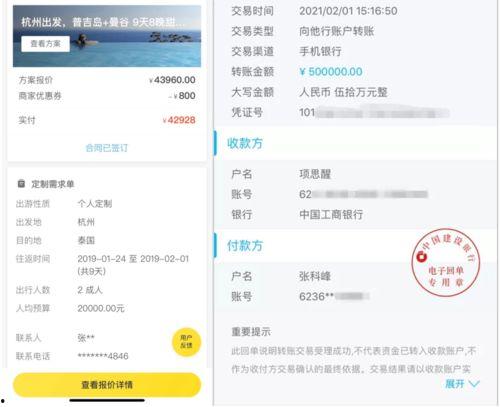Click the 重要提示 heading

[251, 332]
